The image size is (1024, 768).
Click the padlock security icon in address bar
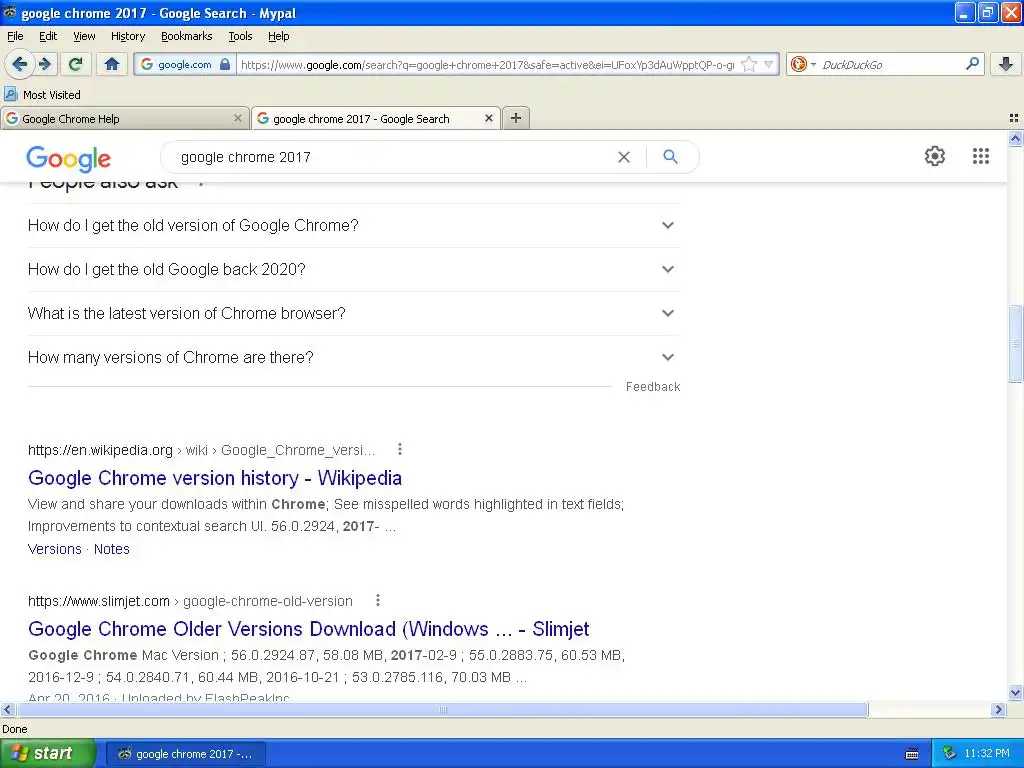[x=225, y=64]
